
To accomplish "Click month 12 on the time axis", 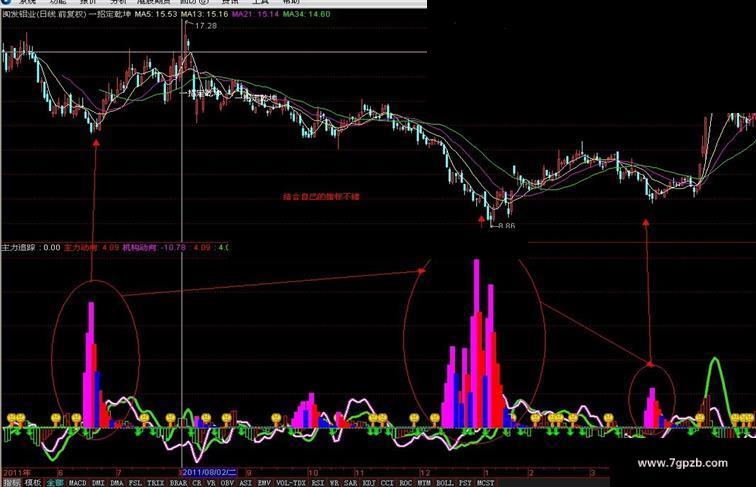I will [425, 473].
